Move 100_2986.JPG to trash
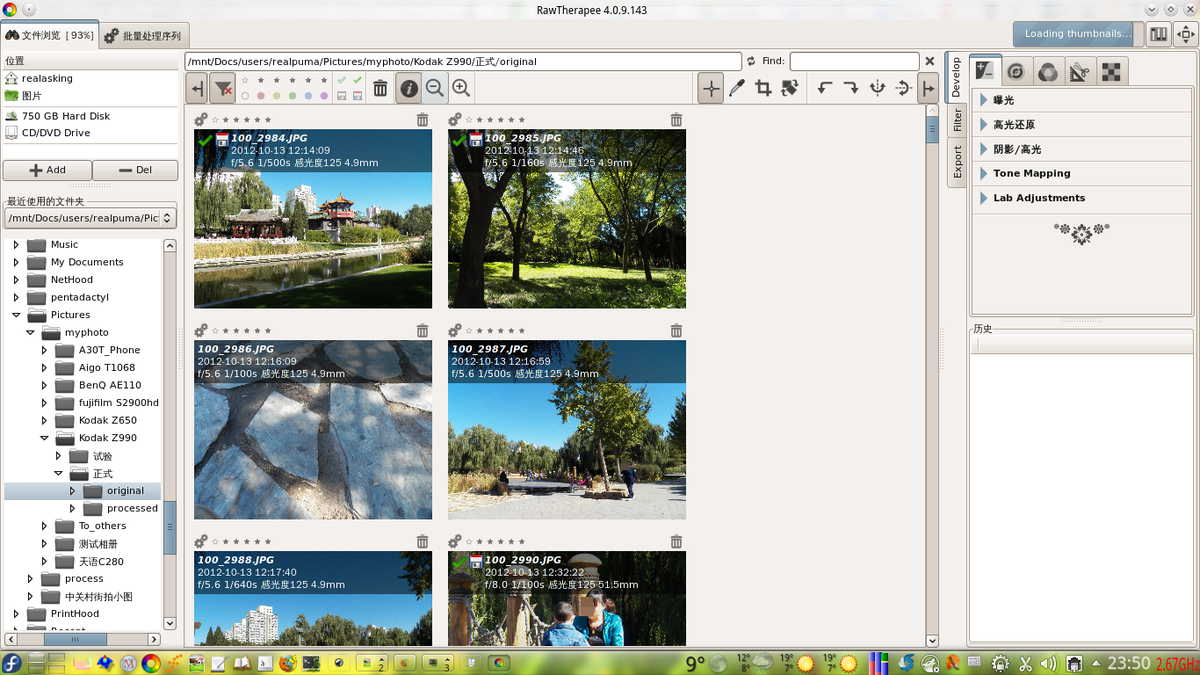Image resolution: width=1200 pixels, height=675 pixels. pyautogui.click(x=422, y=331)
